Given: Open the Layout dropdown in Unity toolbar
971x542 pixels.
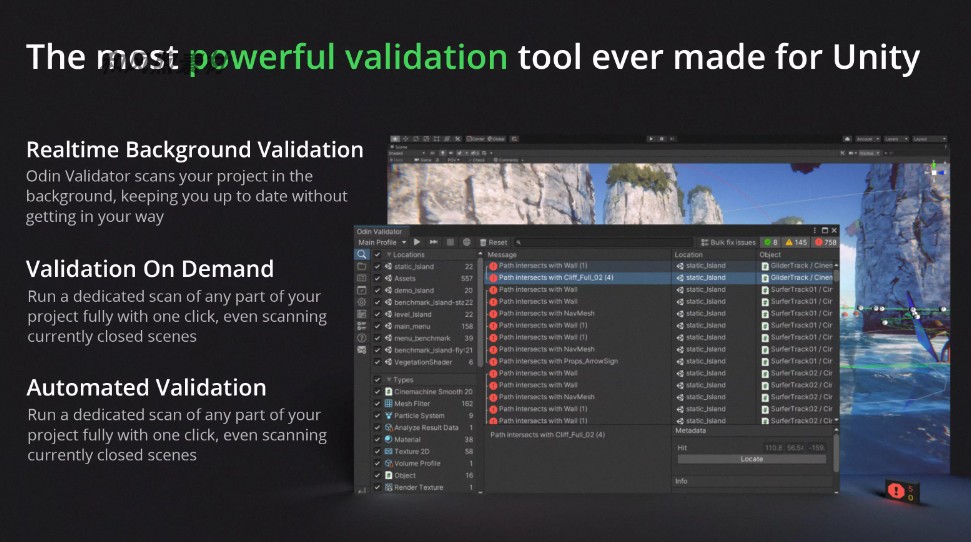Looking at the screenshot, I should 929,139.
